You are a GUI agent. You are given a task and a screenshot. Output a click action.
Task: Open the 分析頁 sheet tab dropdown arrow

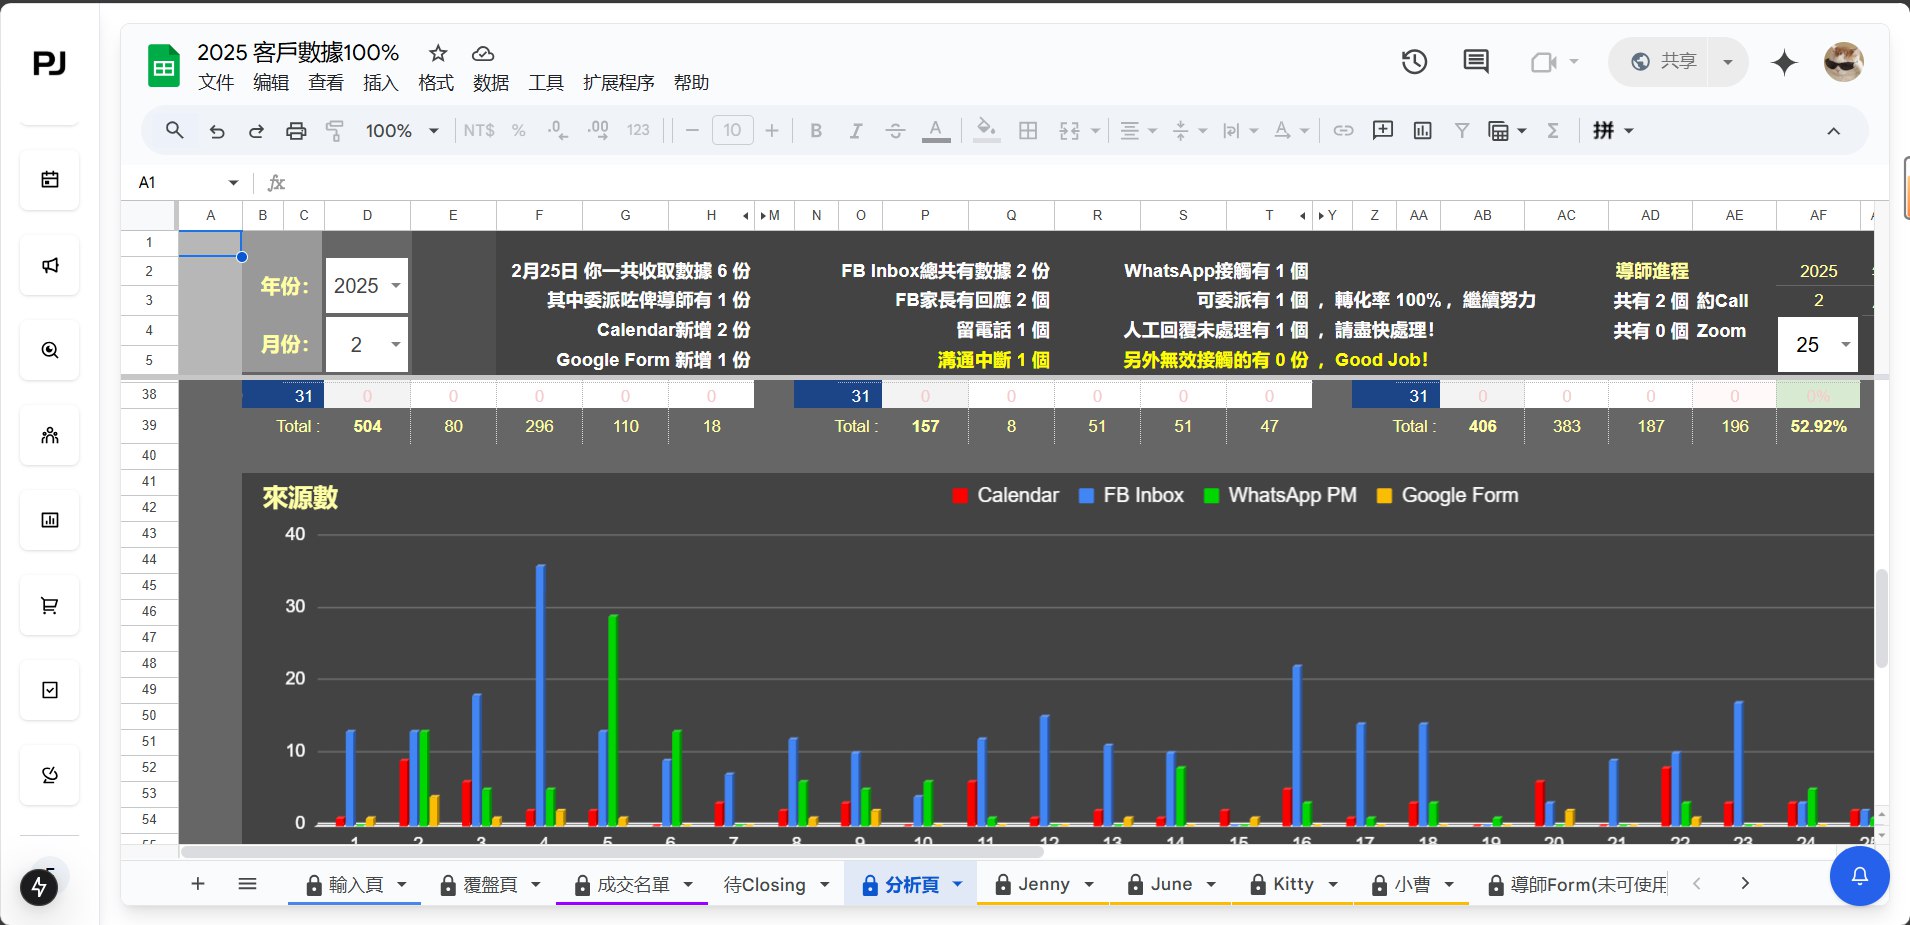[957, 884]
